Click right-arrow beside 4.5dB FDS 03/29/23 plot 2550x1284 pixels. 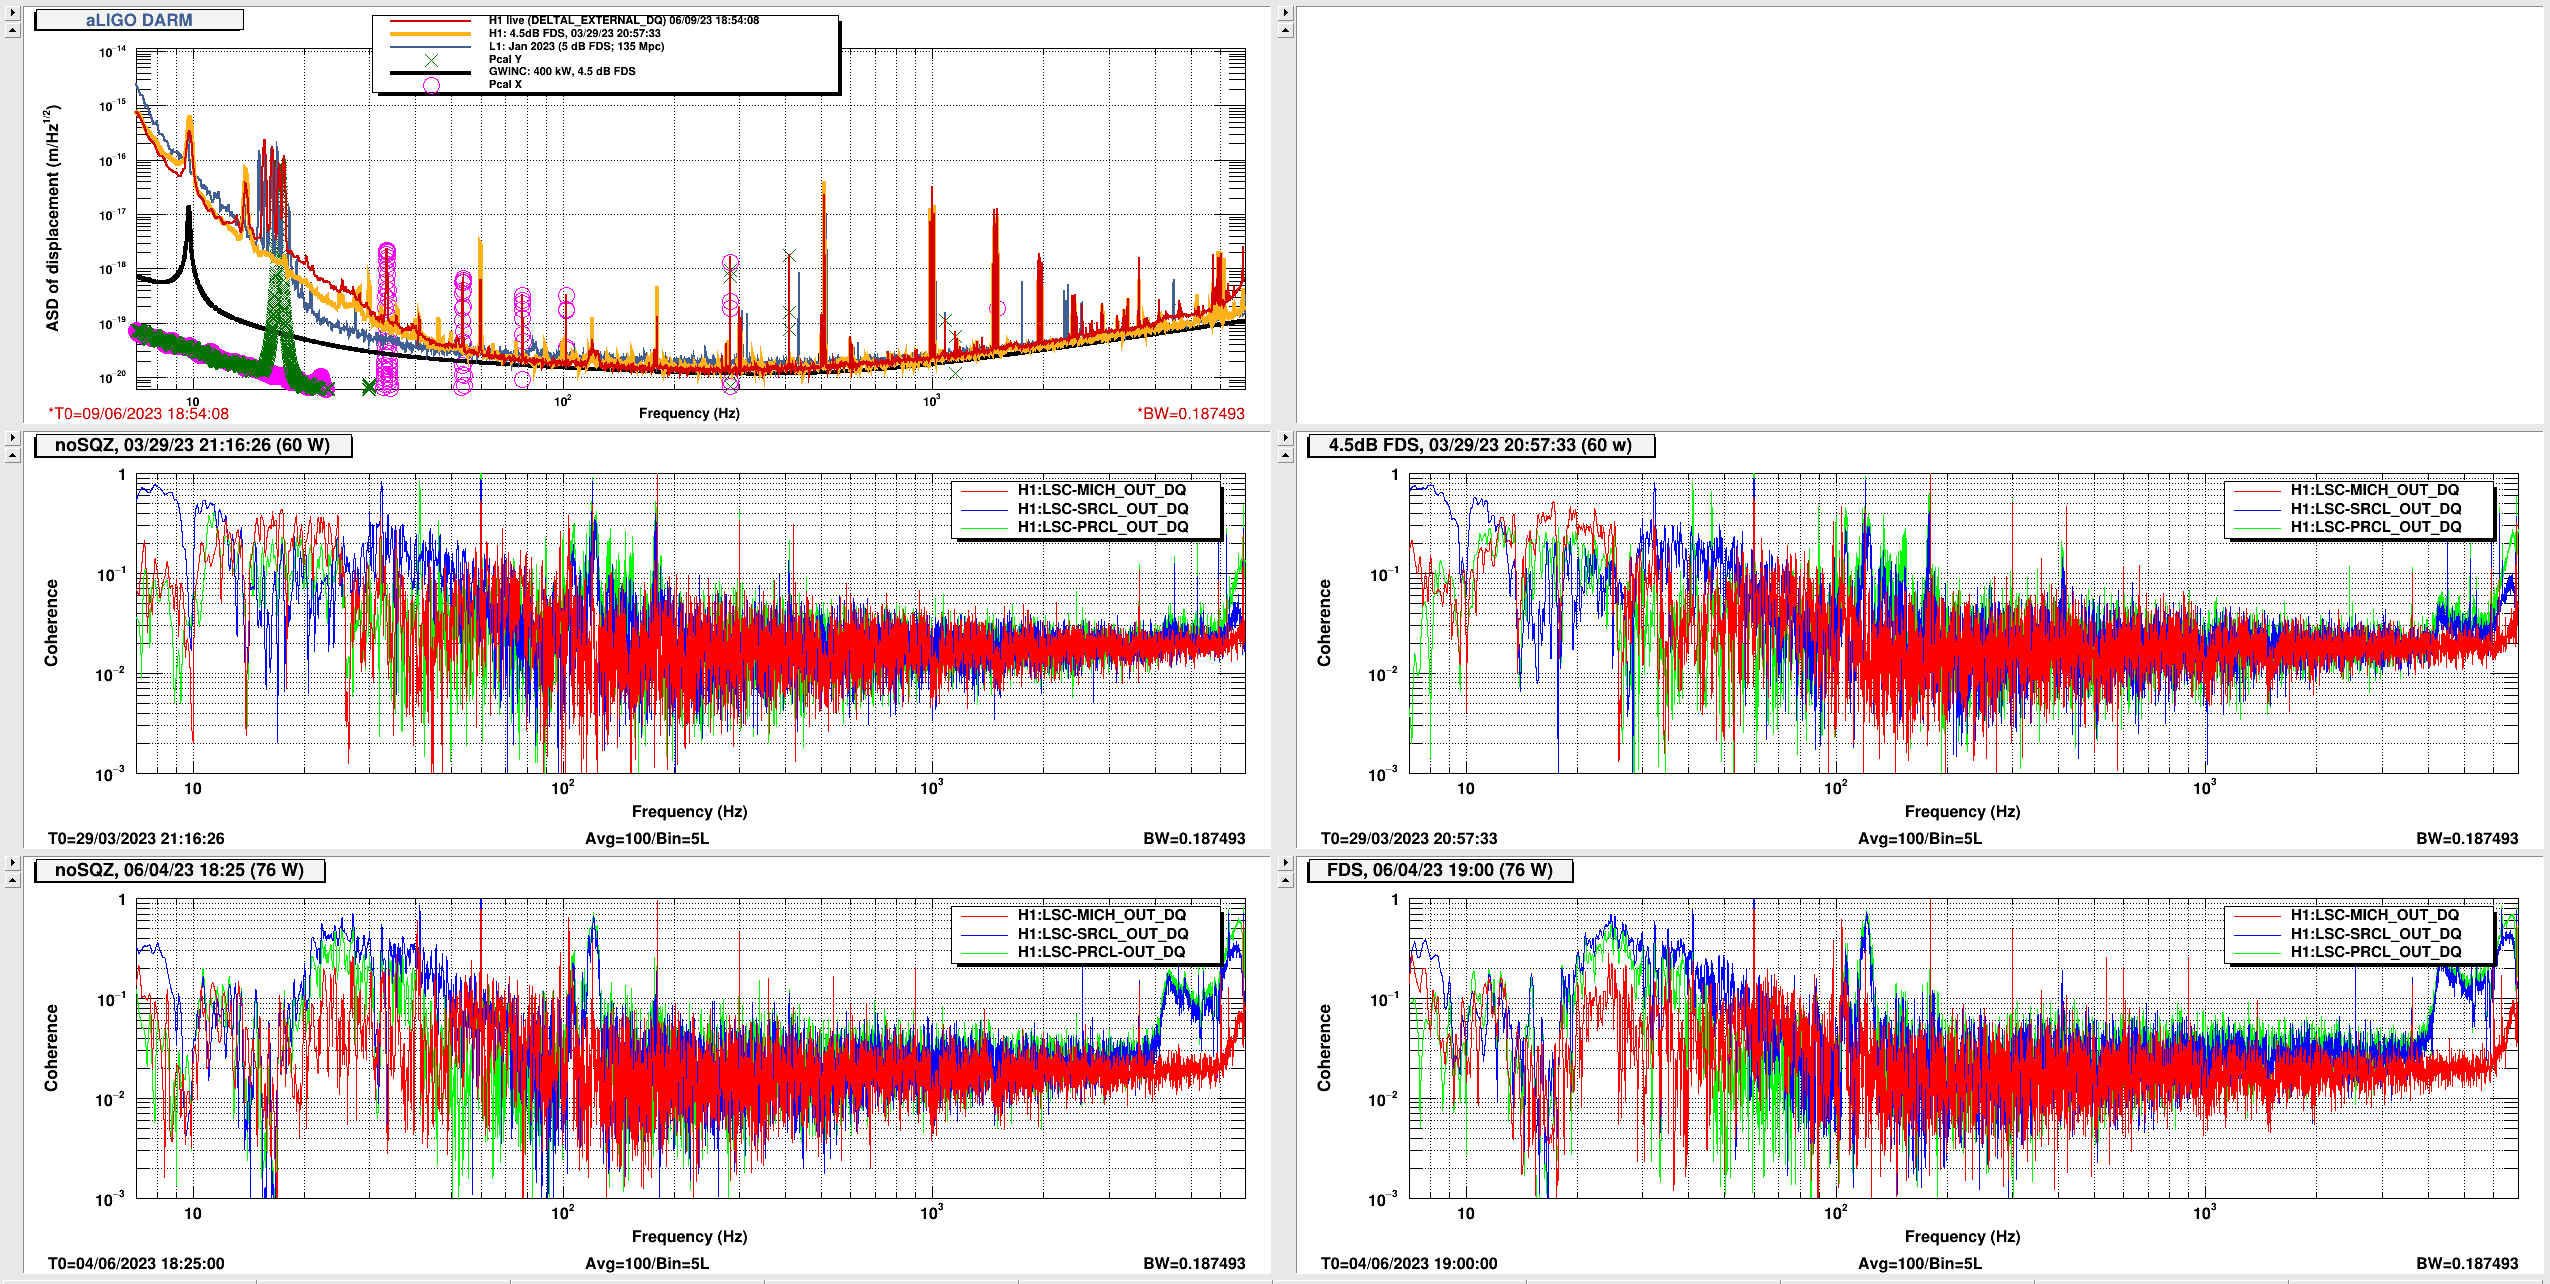click(x=1285, y=438)
